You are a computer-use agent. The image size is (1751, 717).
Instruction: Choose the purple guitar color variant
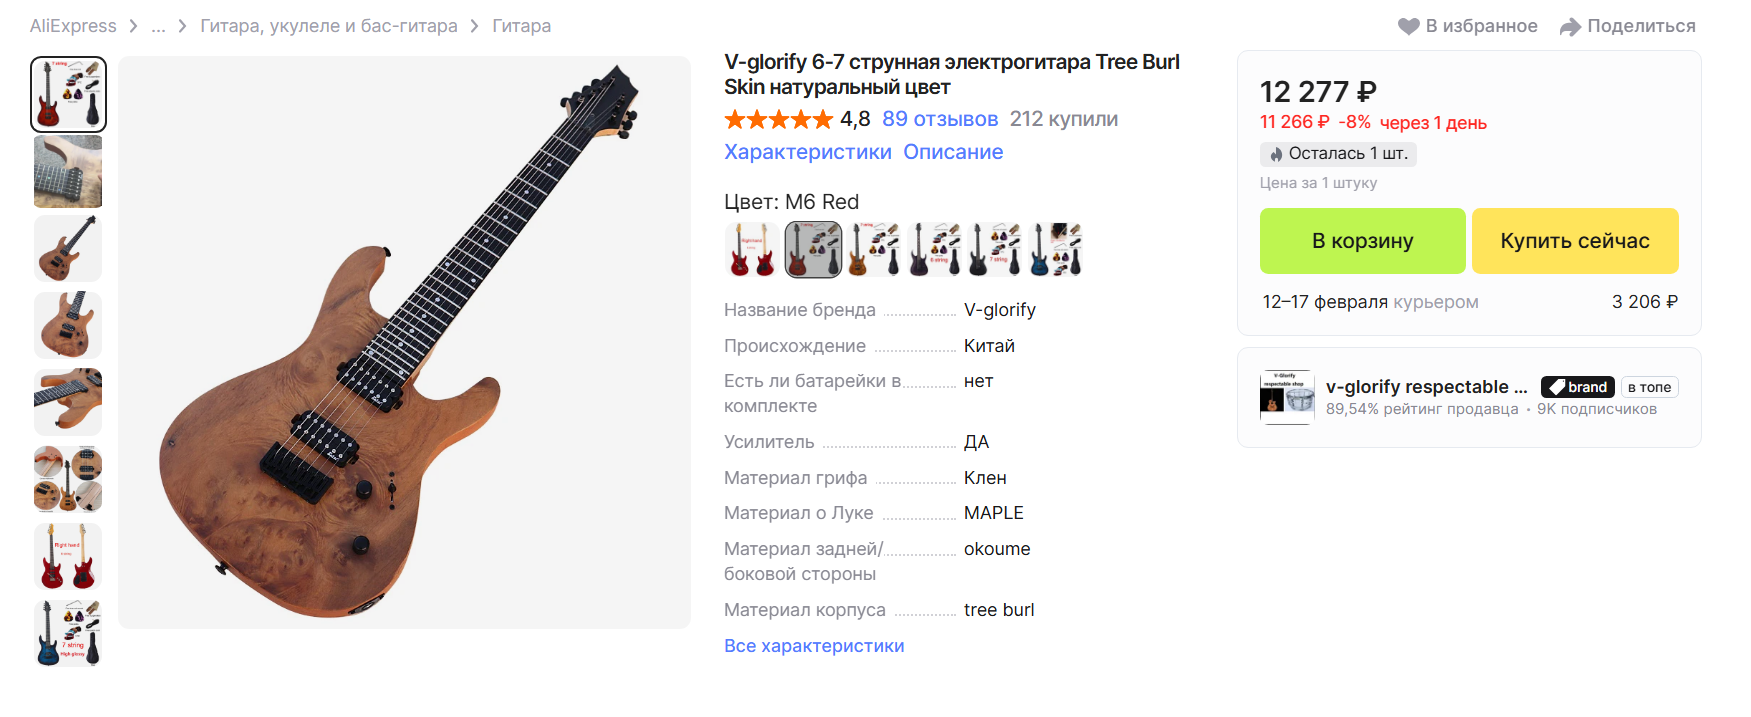coord(934,249)
